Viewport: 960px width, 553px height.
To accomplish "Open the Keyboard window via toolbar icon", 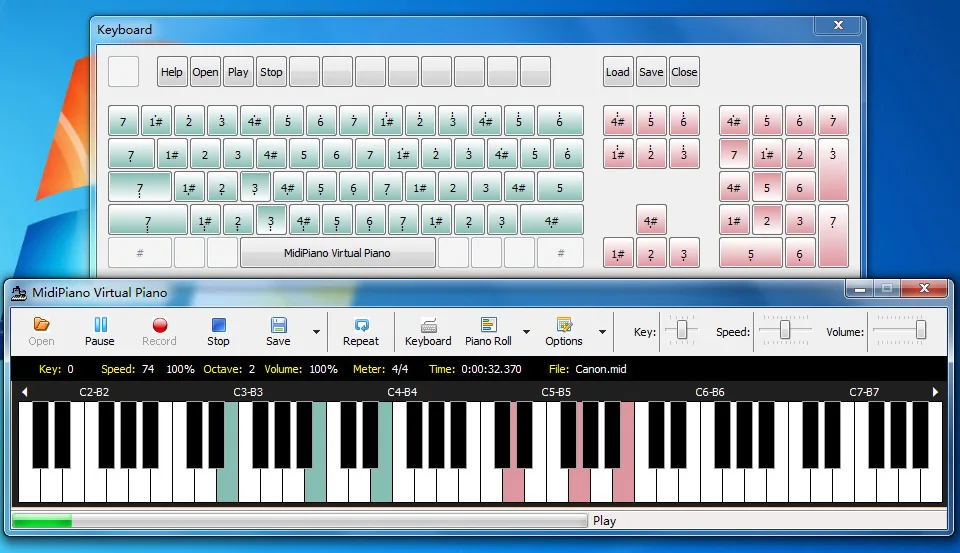I will pyautogui.click(x=429, y=325).
